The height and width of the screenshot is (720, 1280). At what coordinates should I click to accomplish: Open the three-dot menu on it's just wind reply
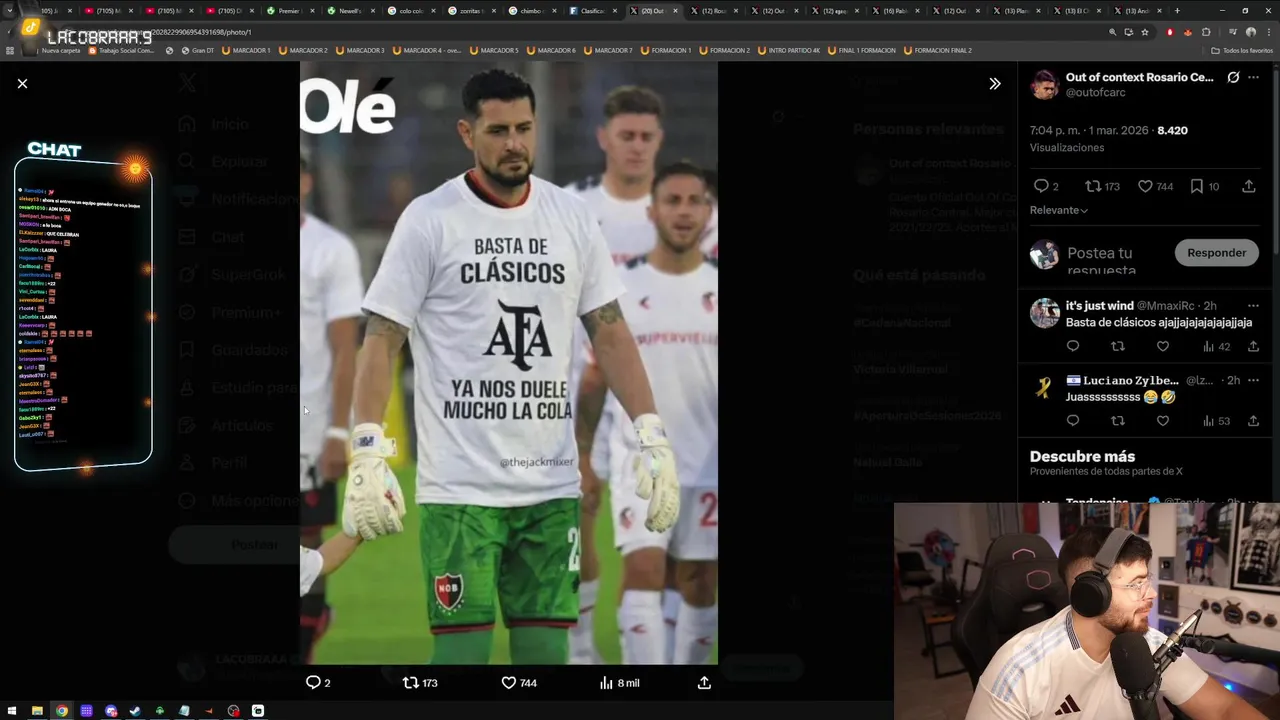pos(1253,305)
